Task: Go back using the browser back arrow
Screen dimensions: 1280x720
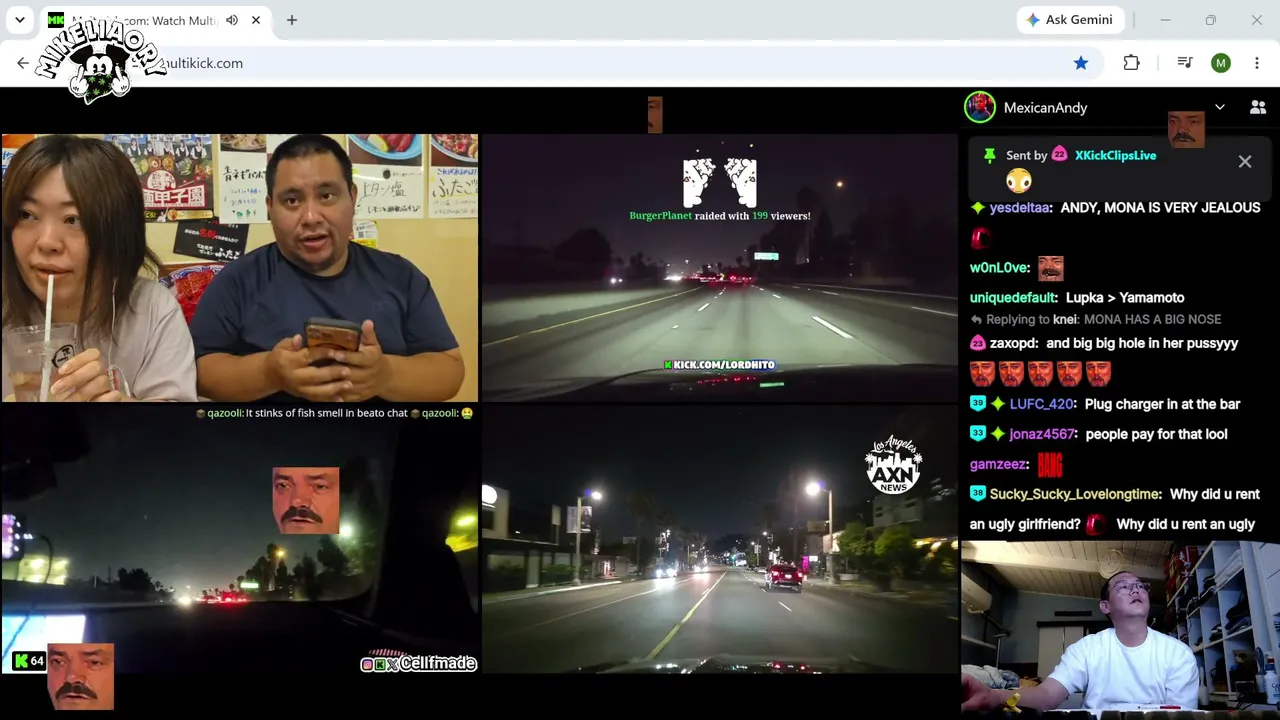Action: point(23,63)
